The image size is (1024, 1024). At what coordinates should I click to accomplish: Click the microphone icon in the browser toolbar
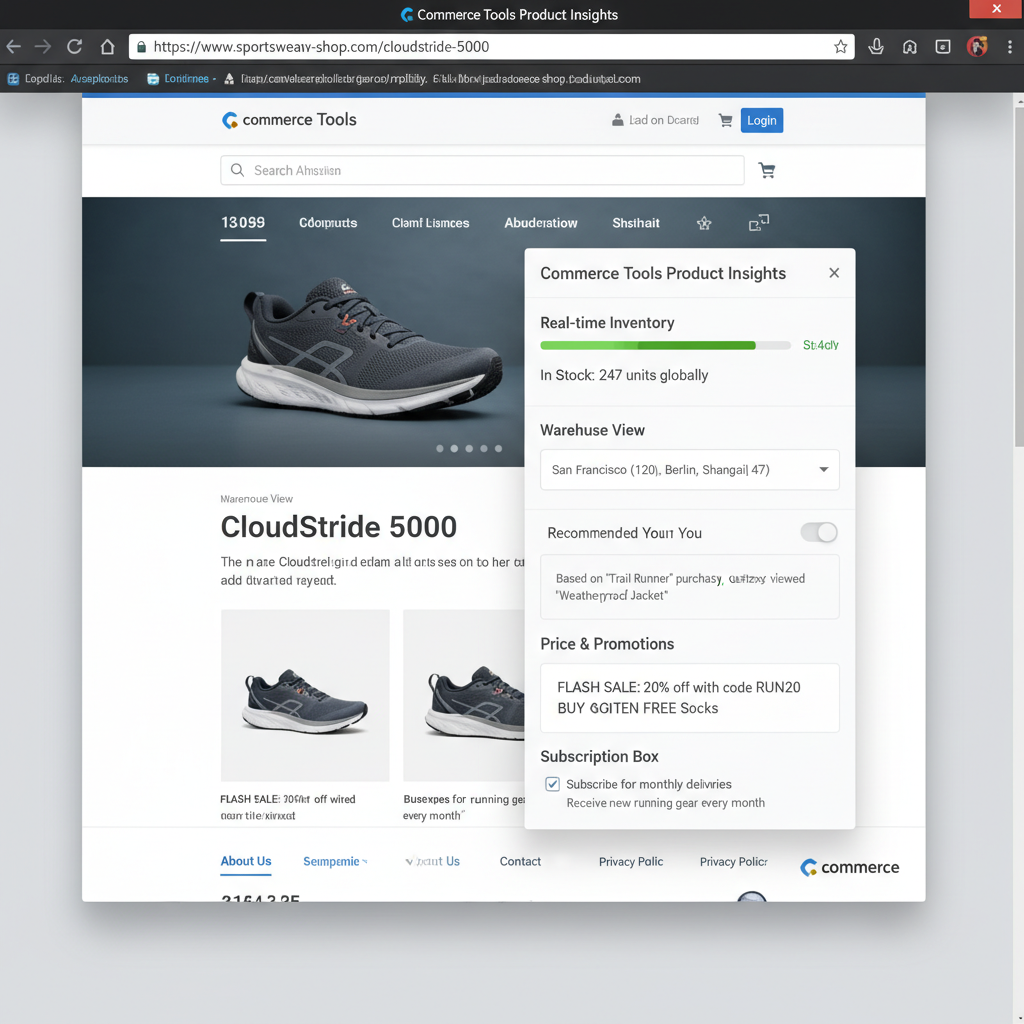pyautogui.click(x=876, y=46)
